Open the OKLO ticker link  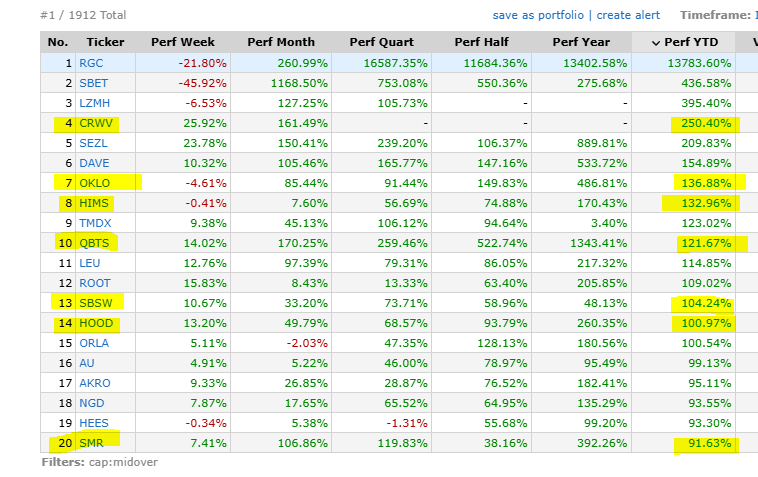(95, 183)
